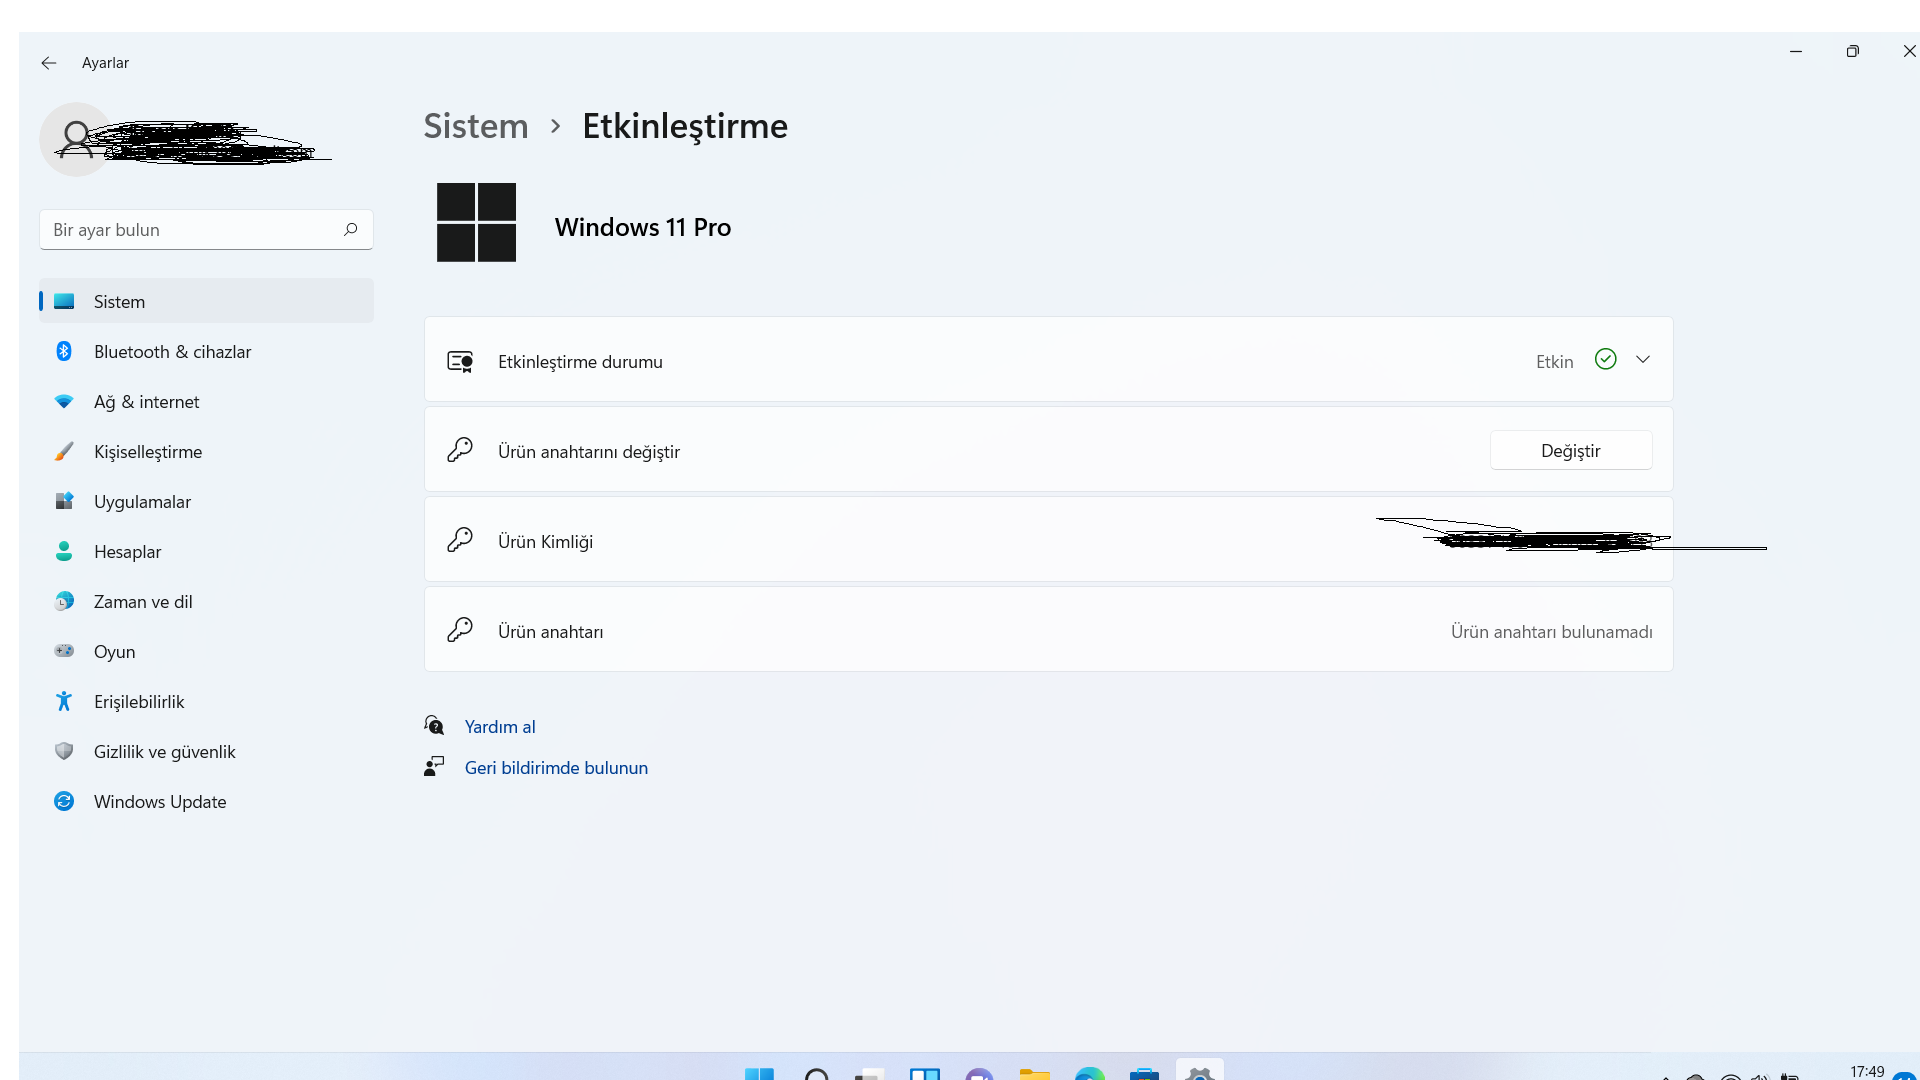
Task: Click the Bir ayar bulun search field
Action: point(190,230)
